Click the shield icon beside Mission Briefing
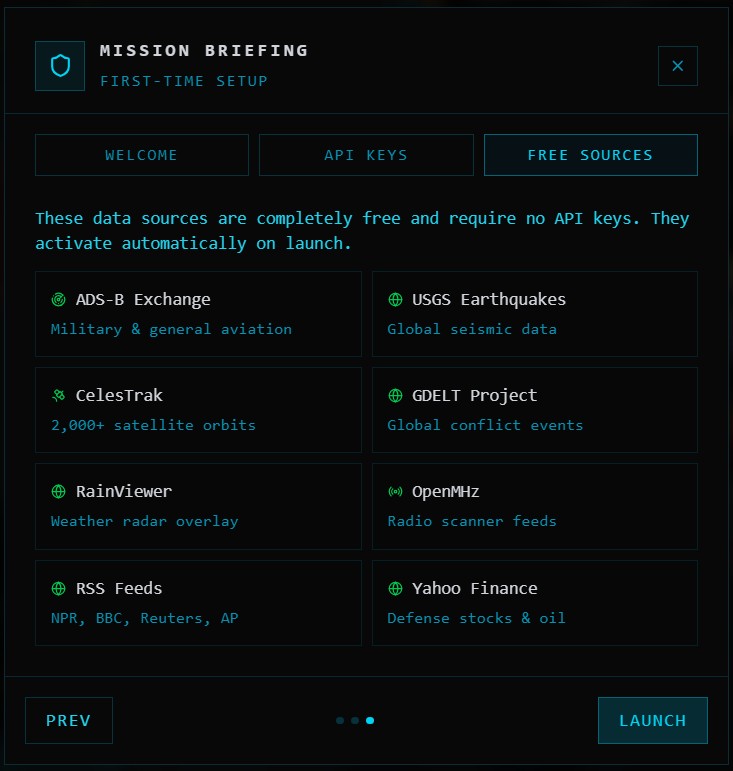This screenshot has width=733, height=771. (60, 66)
